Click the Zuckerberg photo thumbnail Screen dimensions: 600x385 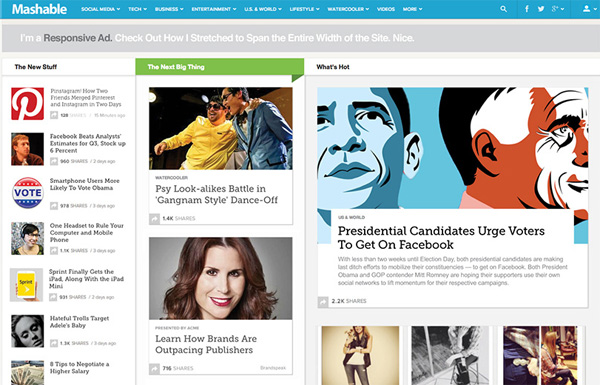[x=28, y=149]
